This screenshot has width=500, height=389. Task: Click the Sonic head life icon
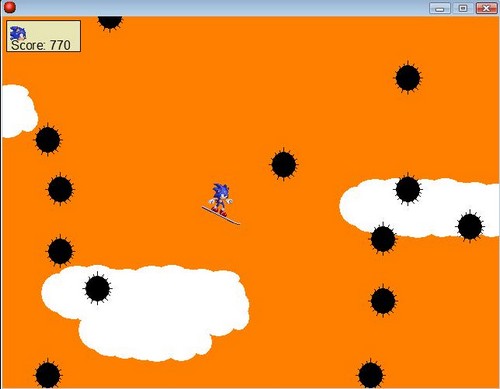click(18, 33)
